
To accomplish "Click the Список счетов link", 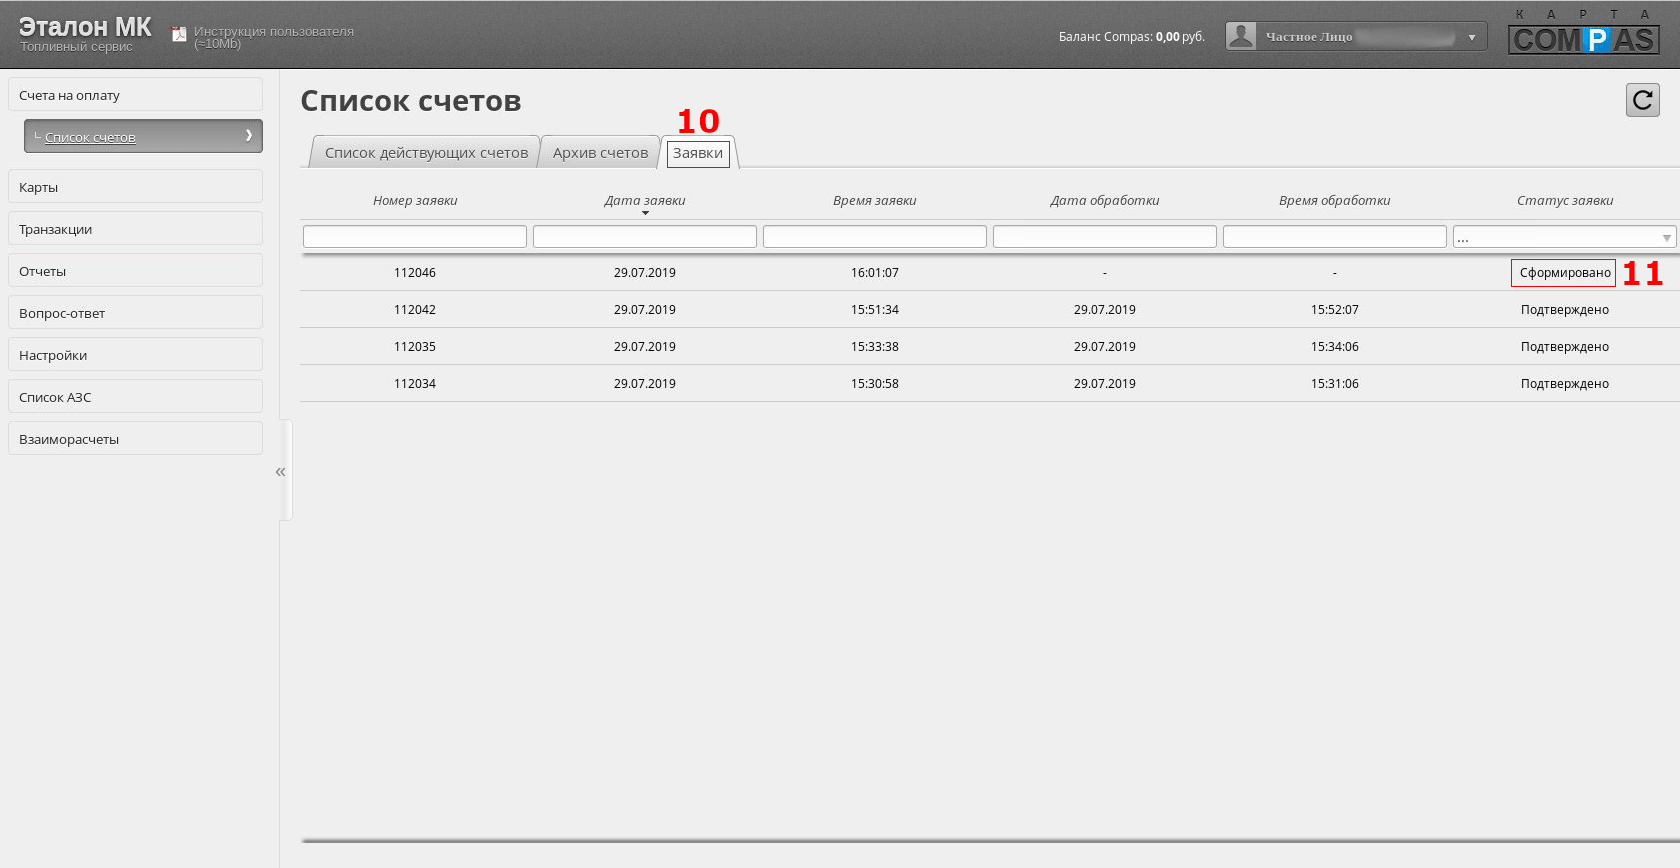I will click(x=90, y=137).
